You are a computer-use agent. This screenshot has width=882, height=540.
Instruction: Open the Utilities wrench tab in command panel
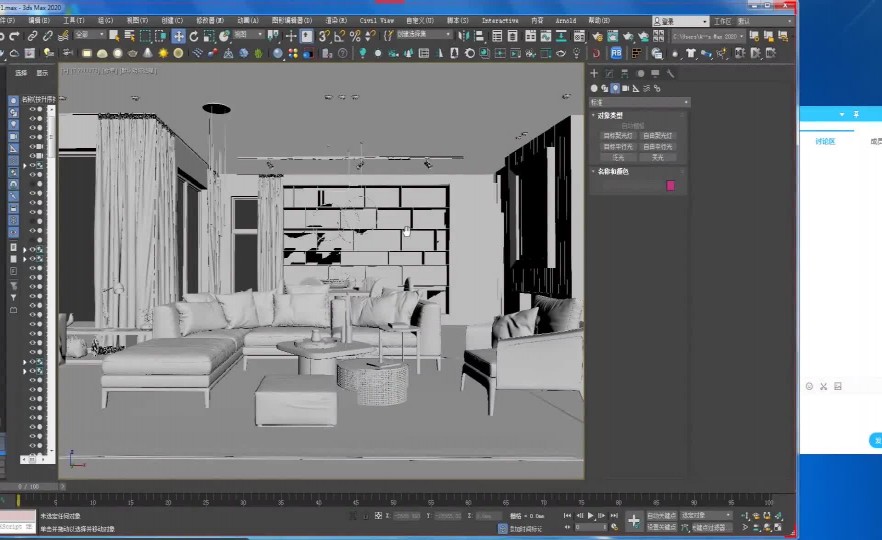point(670,74)
